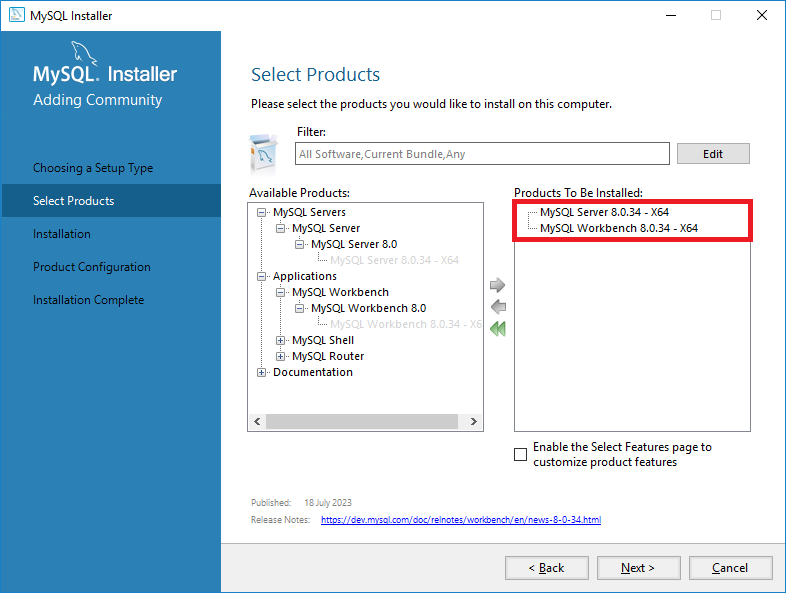Click the remove product left arrow icon

pyautogui.click(x=498, y=306)
